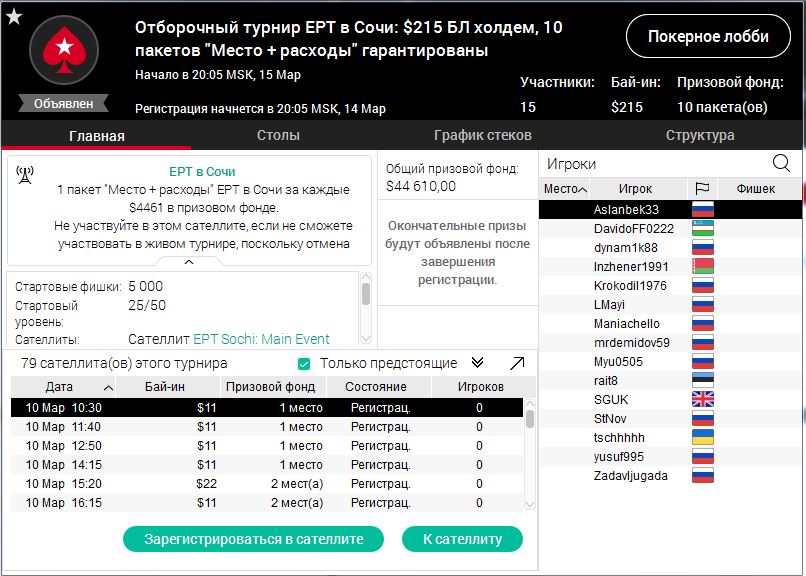
Task: Click 'Зарегистрироваться в сателлите' button
Action: click(x=253, y=539)
